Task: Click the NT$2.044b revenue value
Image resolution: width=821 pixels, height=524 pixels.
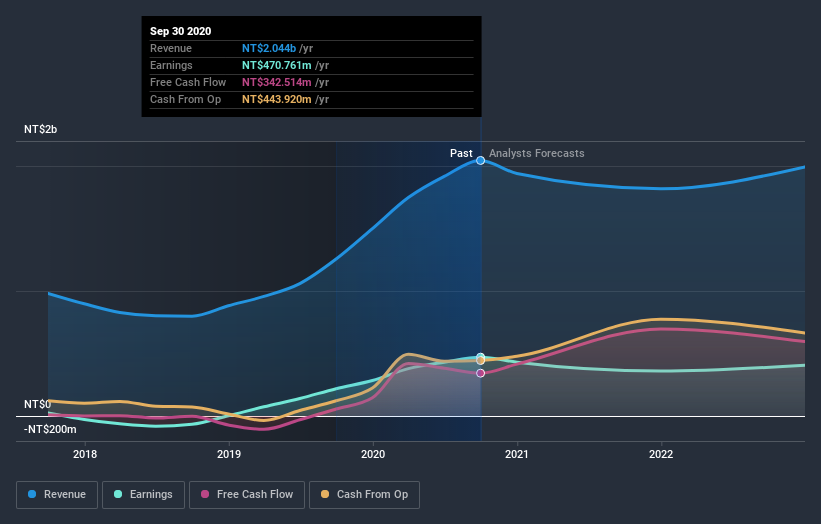Action: [269, 48]
